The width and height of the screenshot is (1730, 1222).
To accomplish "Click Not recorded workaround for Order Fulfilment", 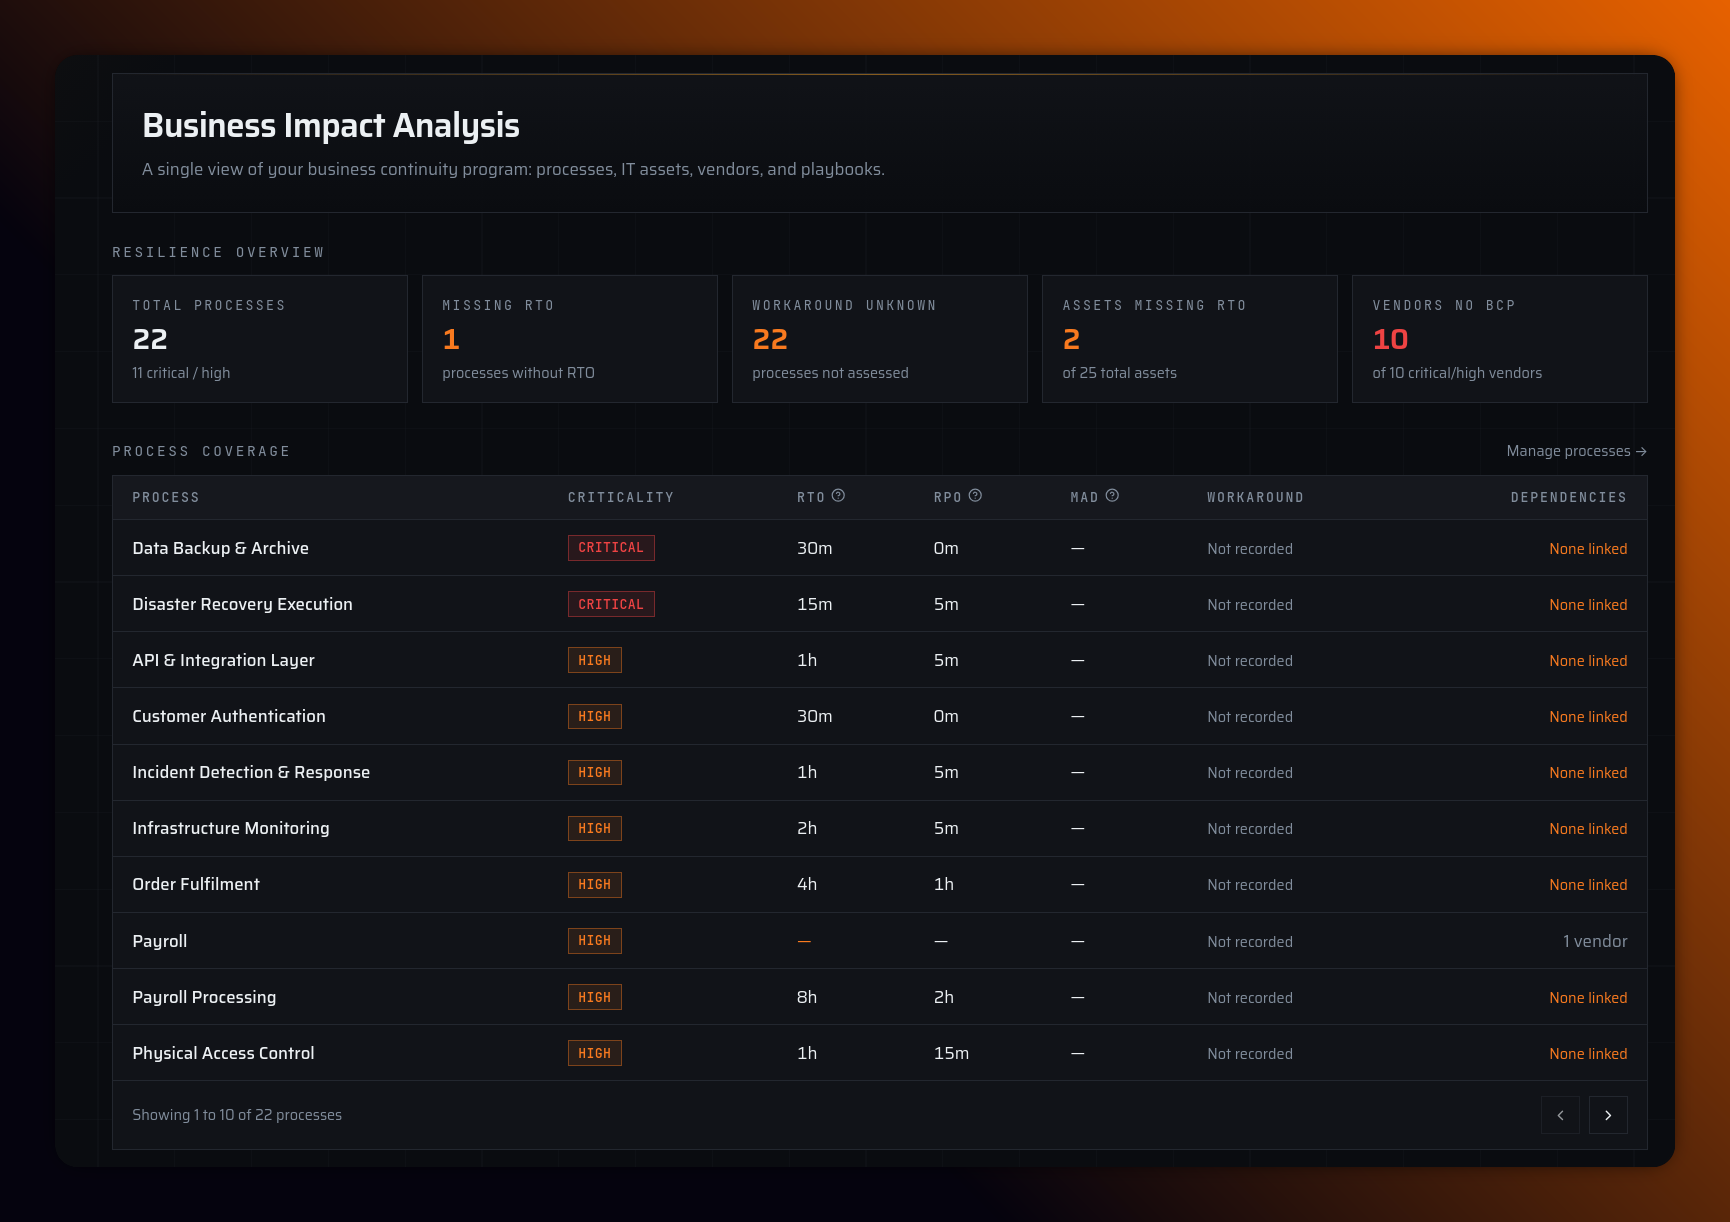I will pos(1250,885).
